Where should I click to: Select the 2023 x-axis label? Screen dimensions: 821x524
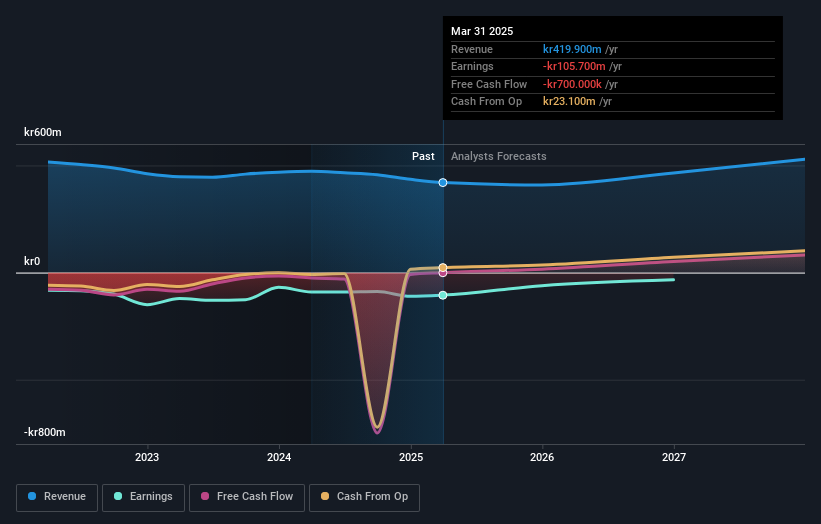[147, 458]
